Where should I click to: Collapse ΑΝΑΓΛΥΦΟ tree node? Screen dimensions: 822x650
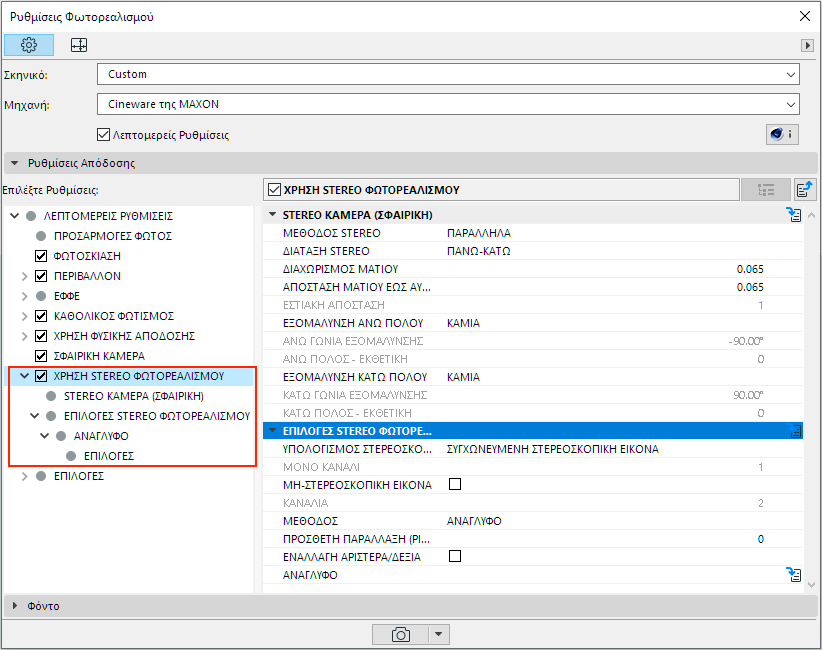click(45, 436)
